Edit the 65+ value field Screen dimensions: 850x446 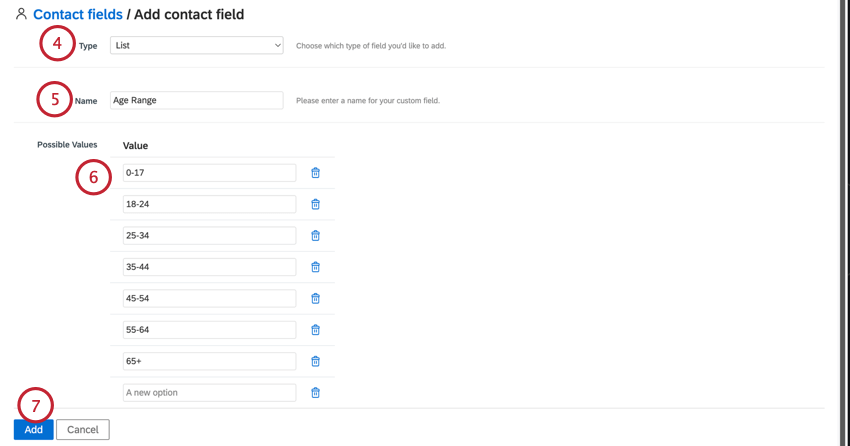[210, 361]
